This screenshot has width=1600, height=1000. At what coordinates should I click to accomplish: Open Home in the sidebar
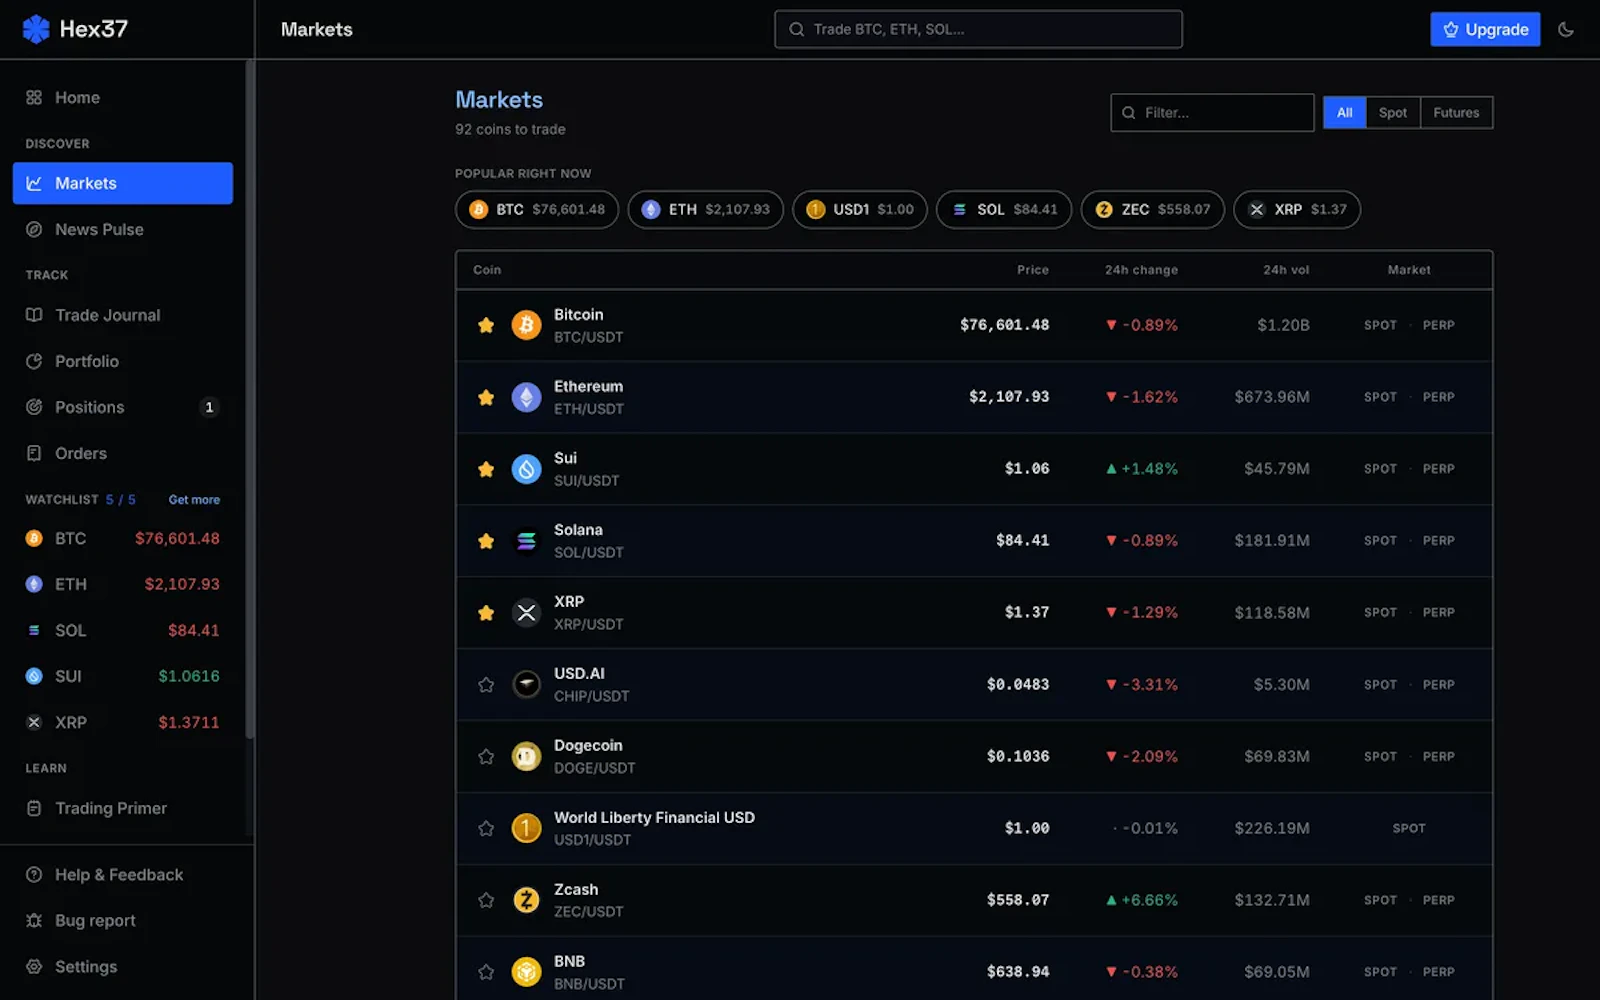123,97
